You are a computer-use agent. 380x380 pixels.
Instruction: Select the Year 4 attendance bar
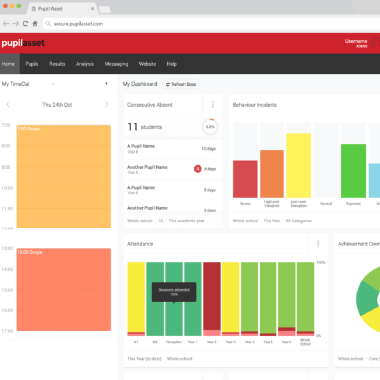click(249, 299)
